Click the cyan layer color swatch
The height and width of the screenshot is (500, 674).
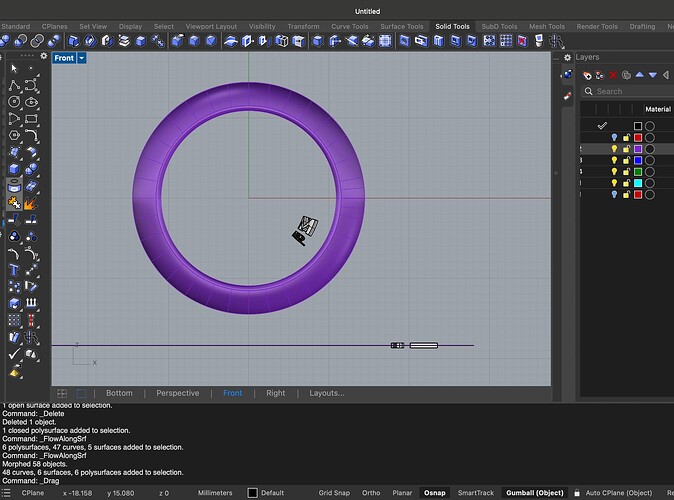coord(638,183)
